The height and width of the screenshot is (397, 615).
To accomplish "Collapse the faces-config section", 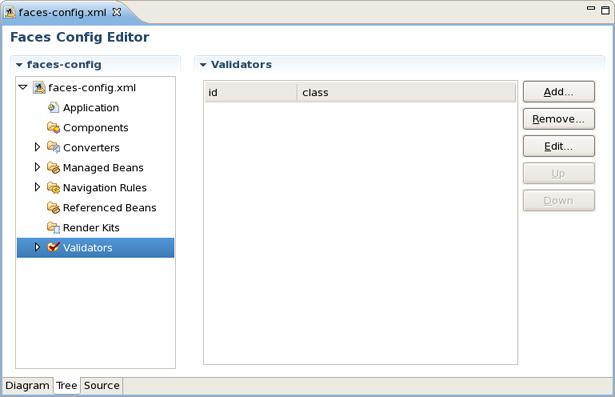I will [19, 65].
